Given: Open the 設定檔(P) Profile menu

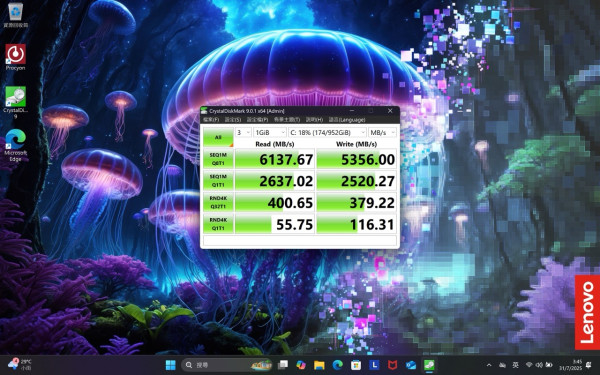Looking at the screenshot, I should 257,120.
